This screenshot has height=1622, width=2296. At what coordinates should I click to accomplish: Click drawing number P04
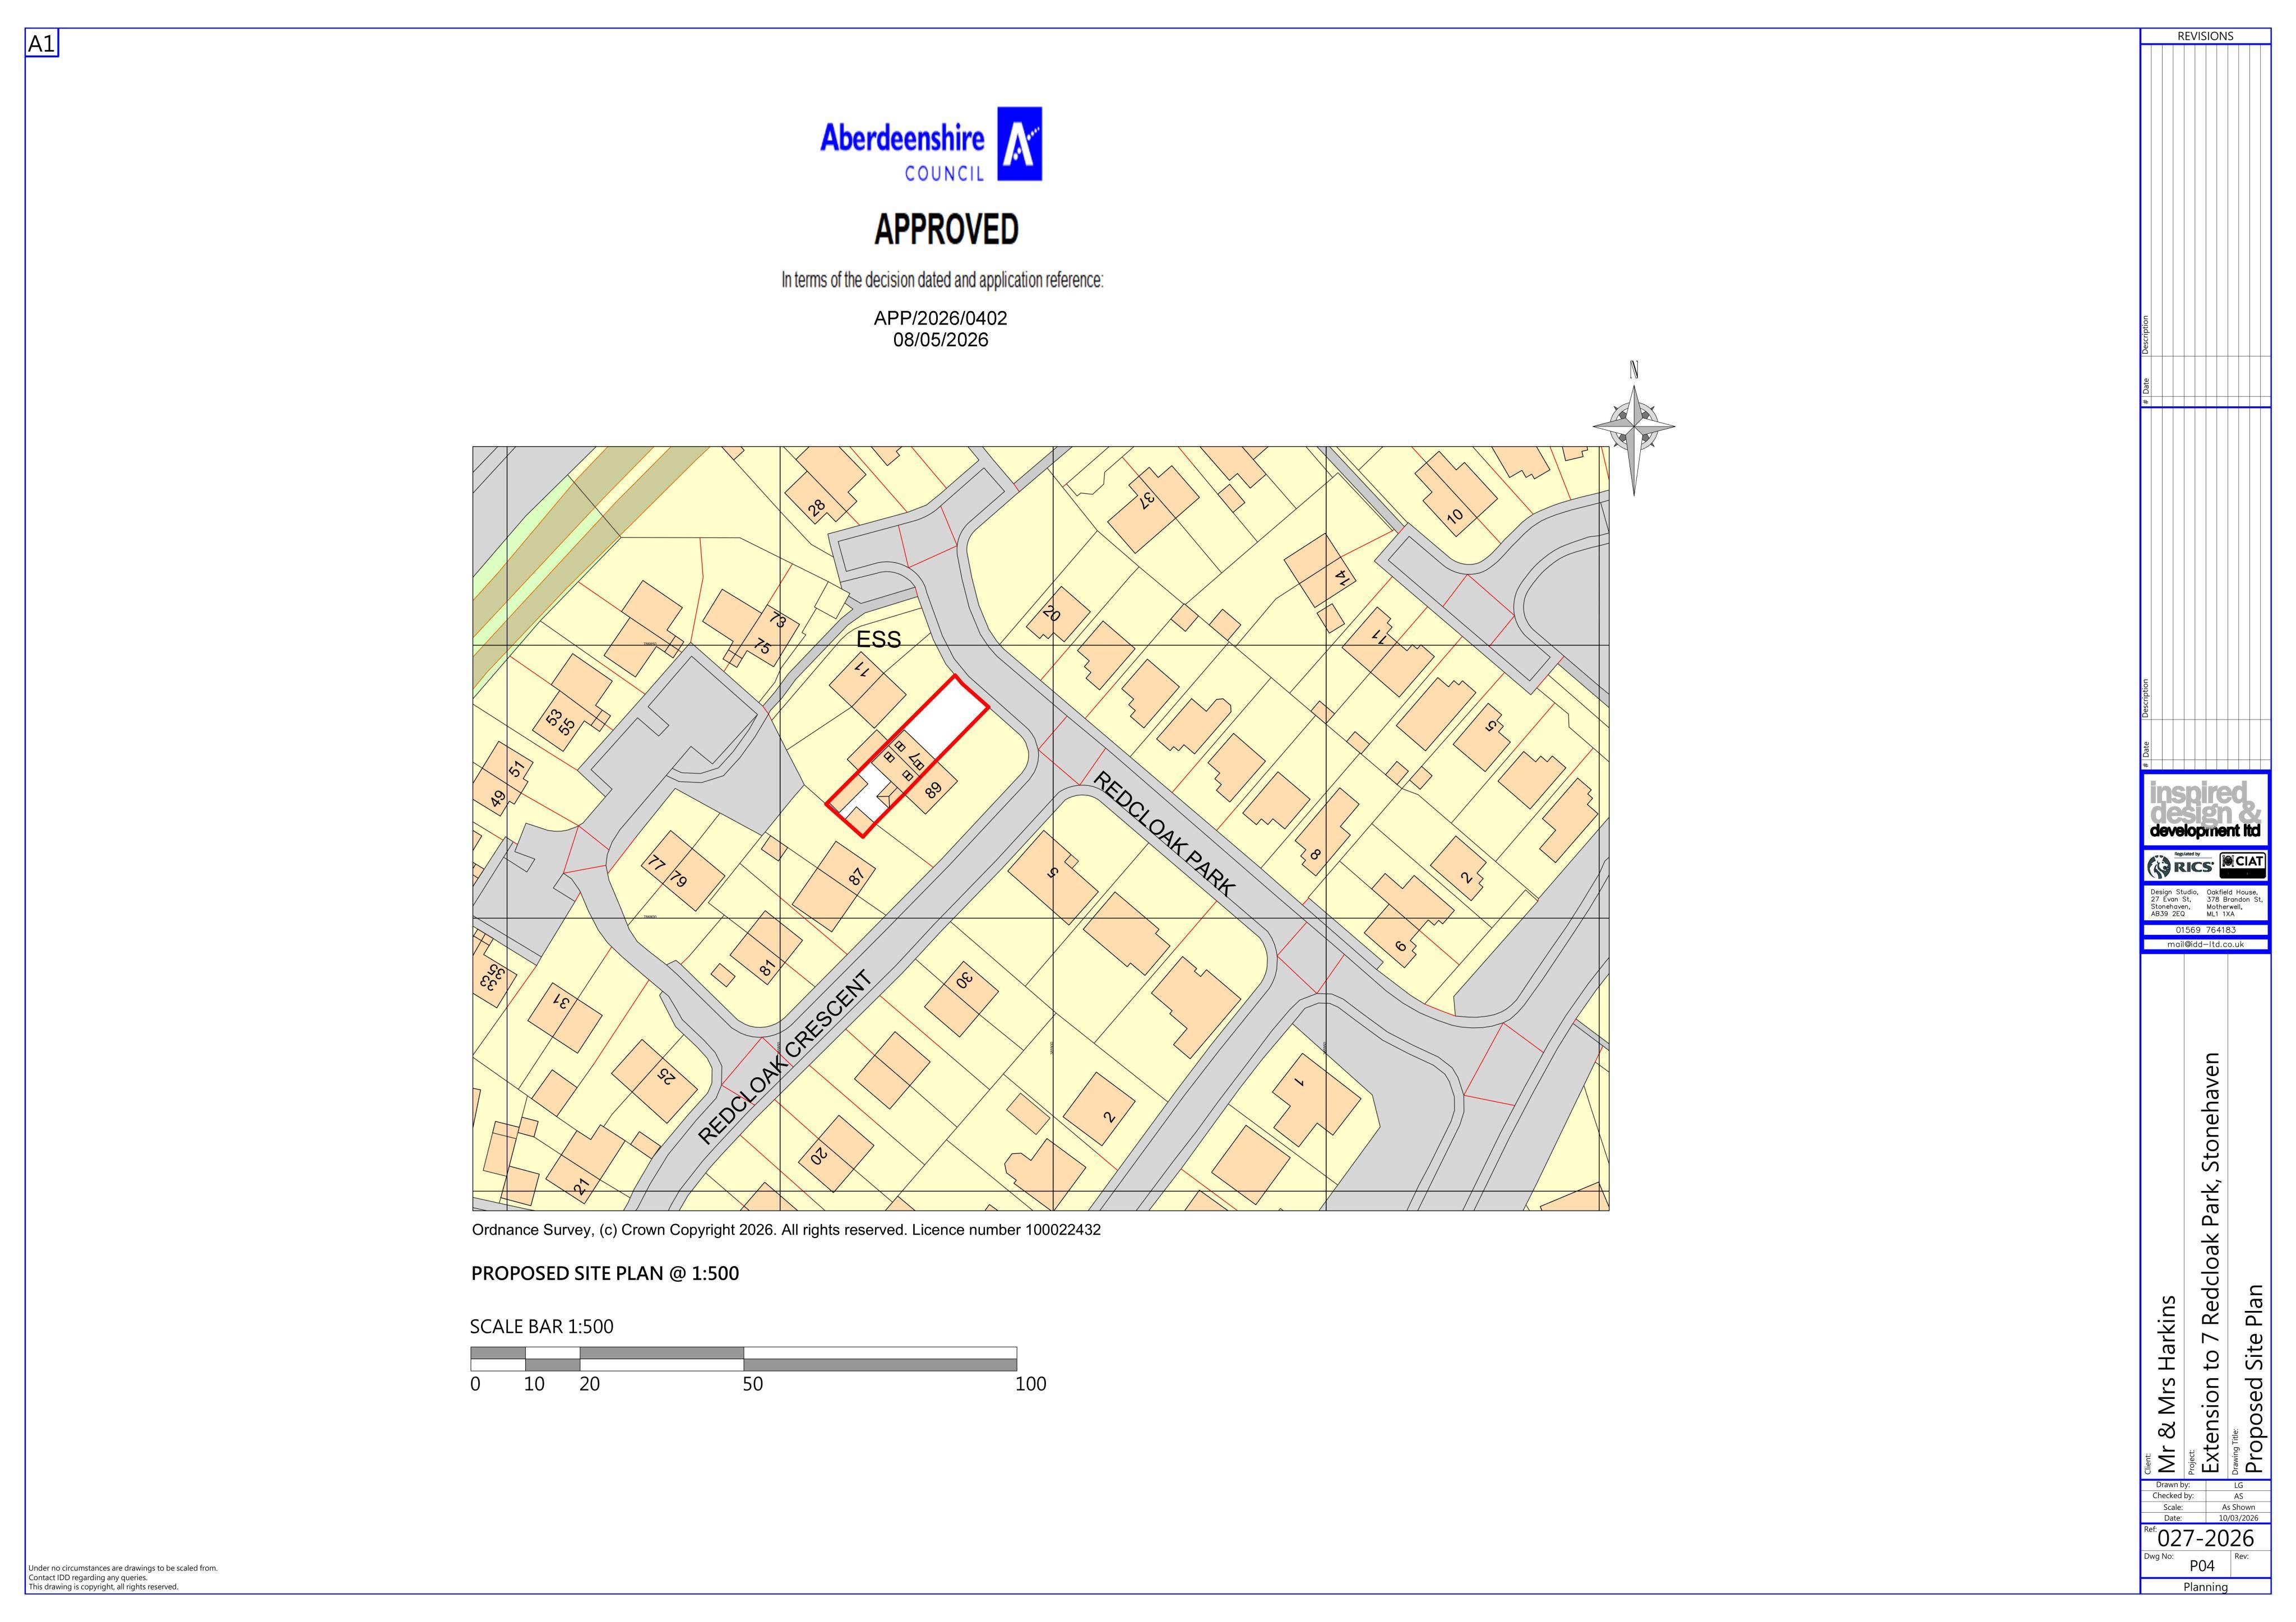pyautogui.click(x=2202, y=1566)
